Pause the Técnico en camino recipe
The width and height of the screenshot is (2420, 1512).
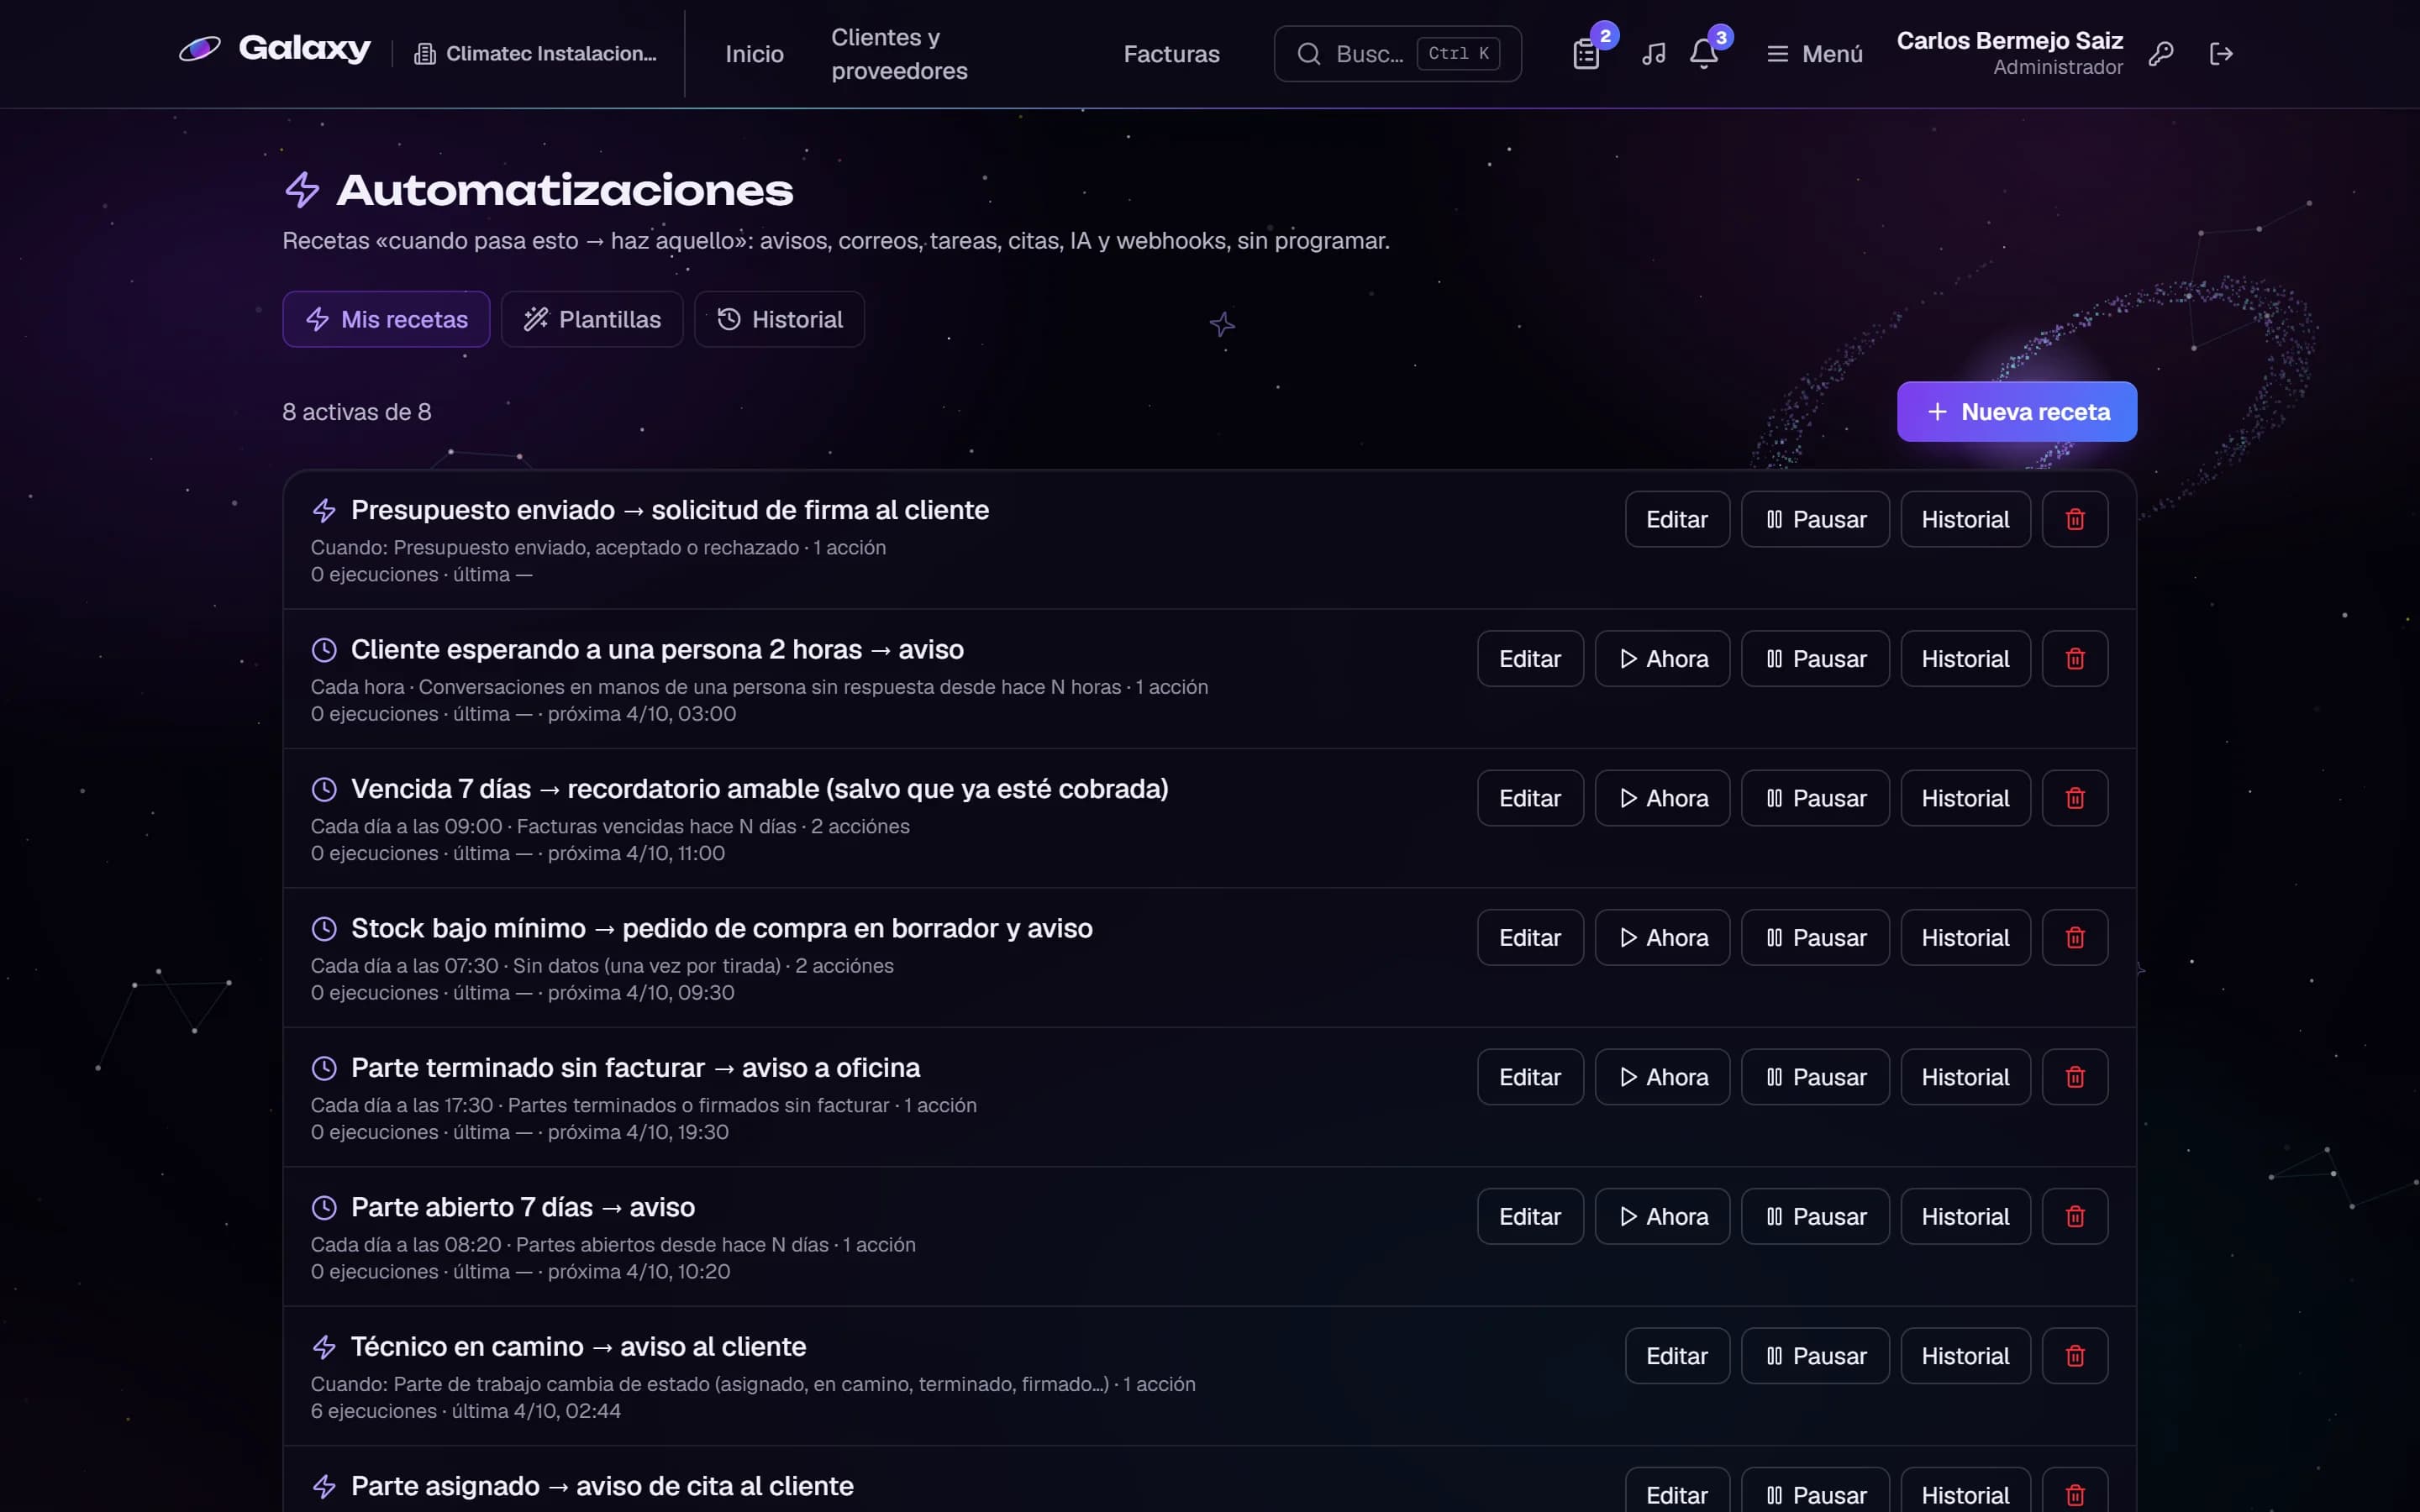click(x=1815, y=1355)
